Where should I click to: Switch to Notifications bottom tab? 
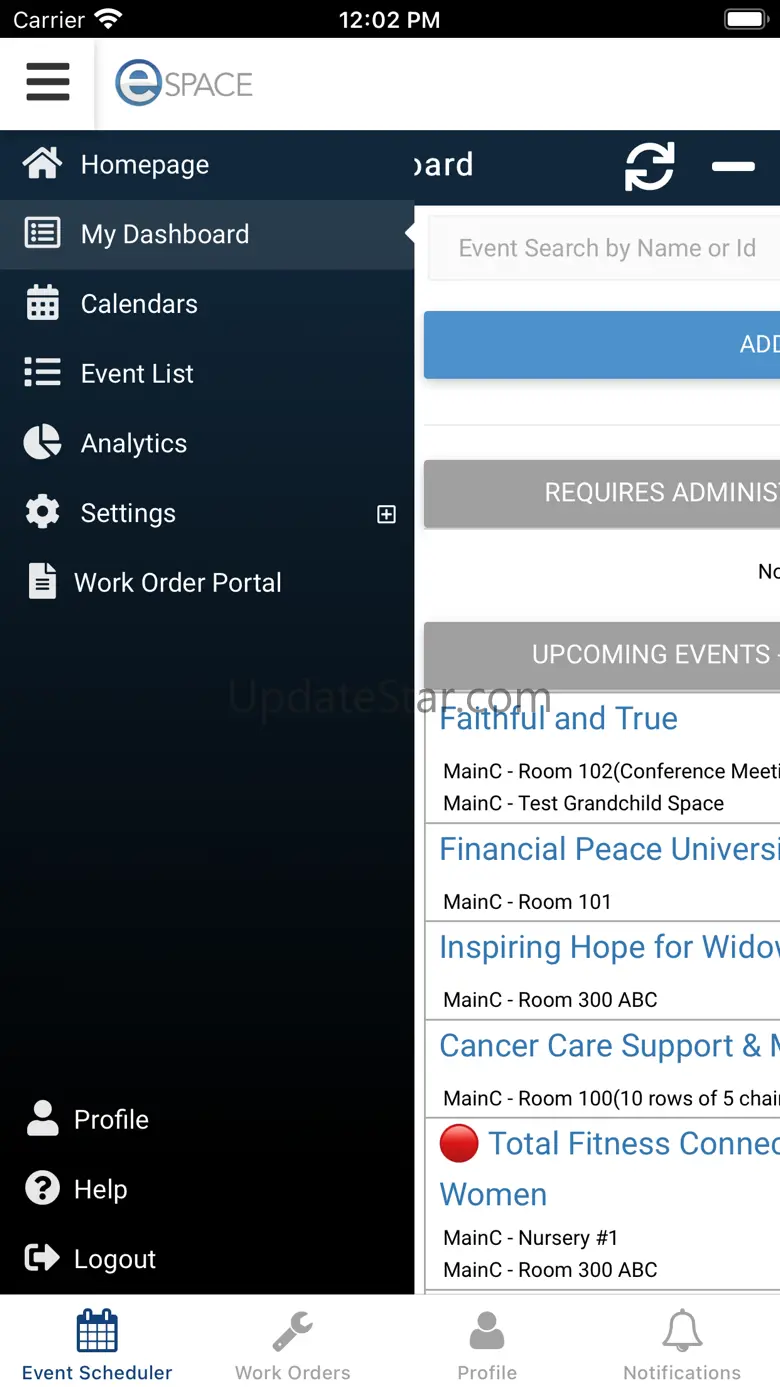click(683, 1344)
